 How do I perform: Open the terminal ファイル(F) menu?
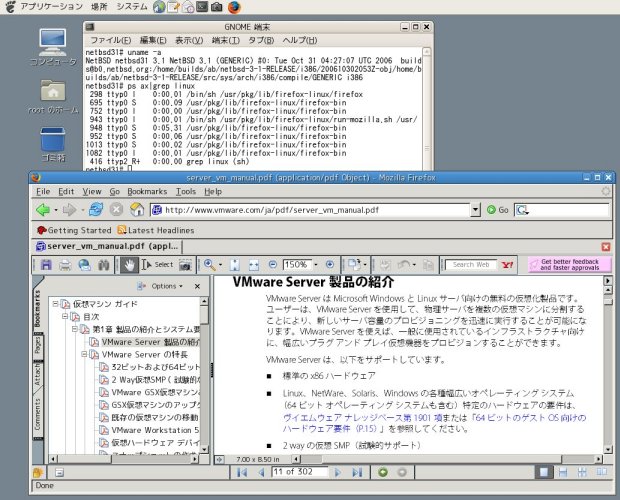click(110, 40)
